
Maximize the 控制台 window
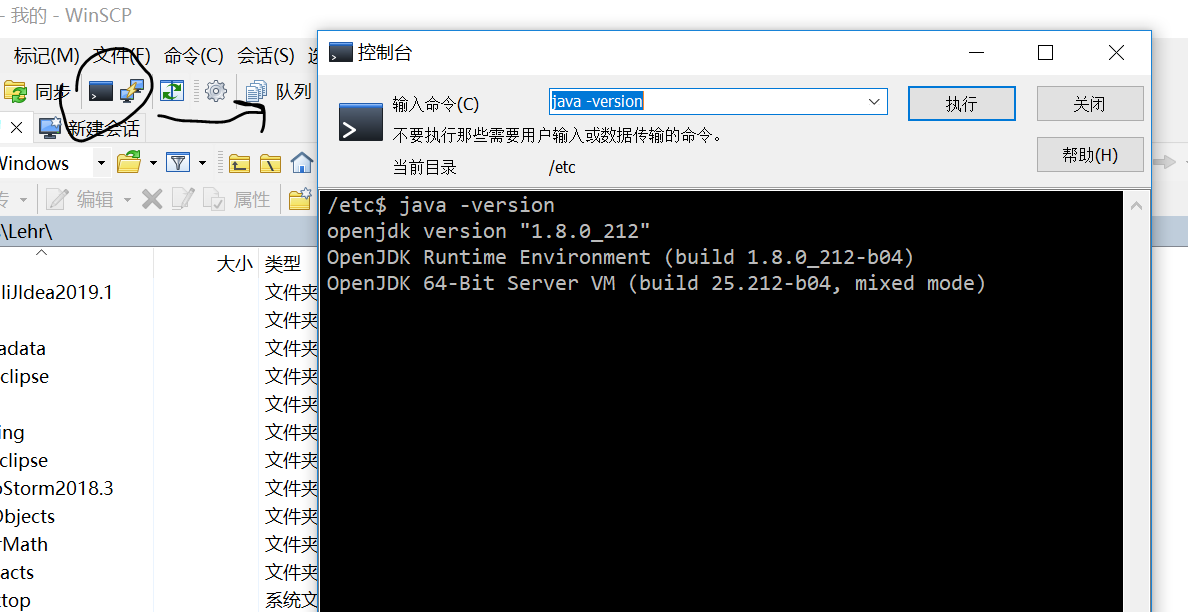point(1046,52)
